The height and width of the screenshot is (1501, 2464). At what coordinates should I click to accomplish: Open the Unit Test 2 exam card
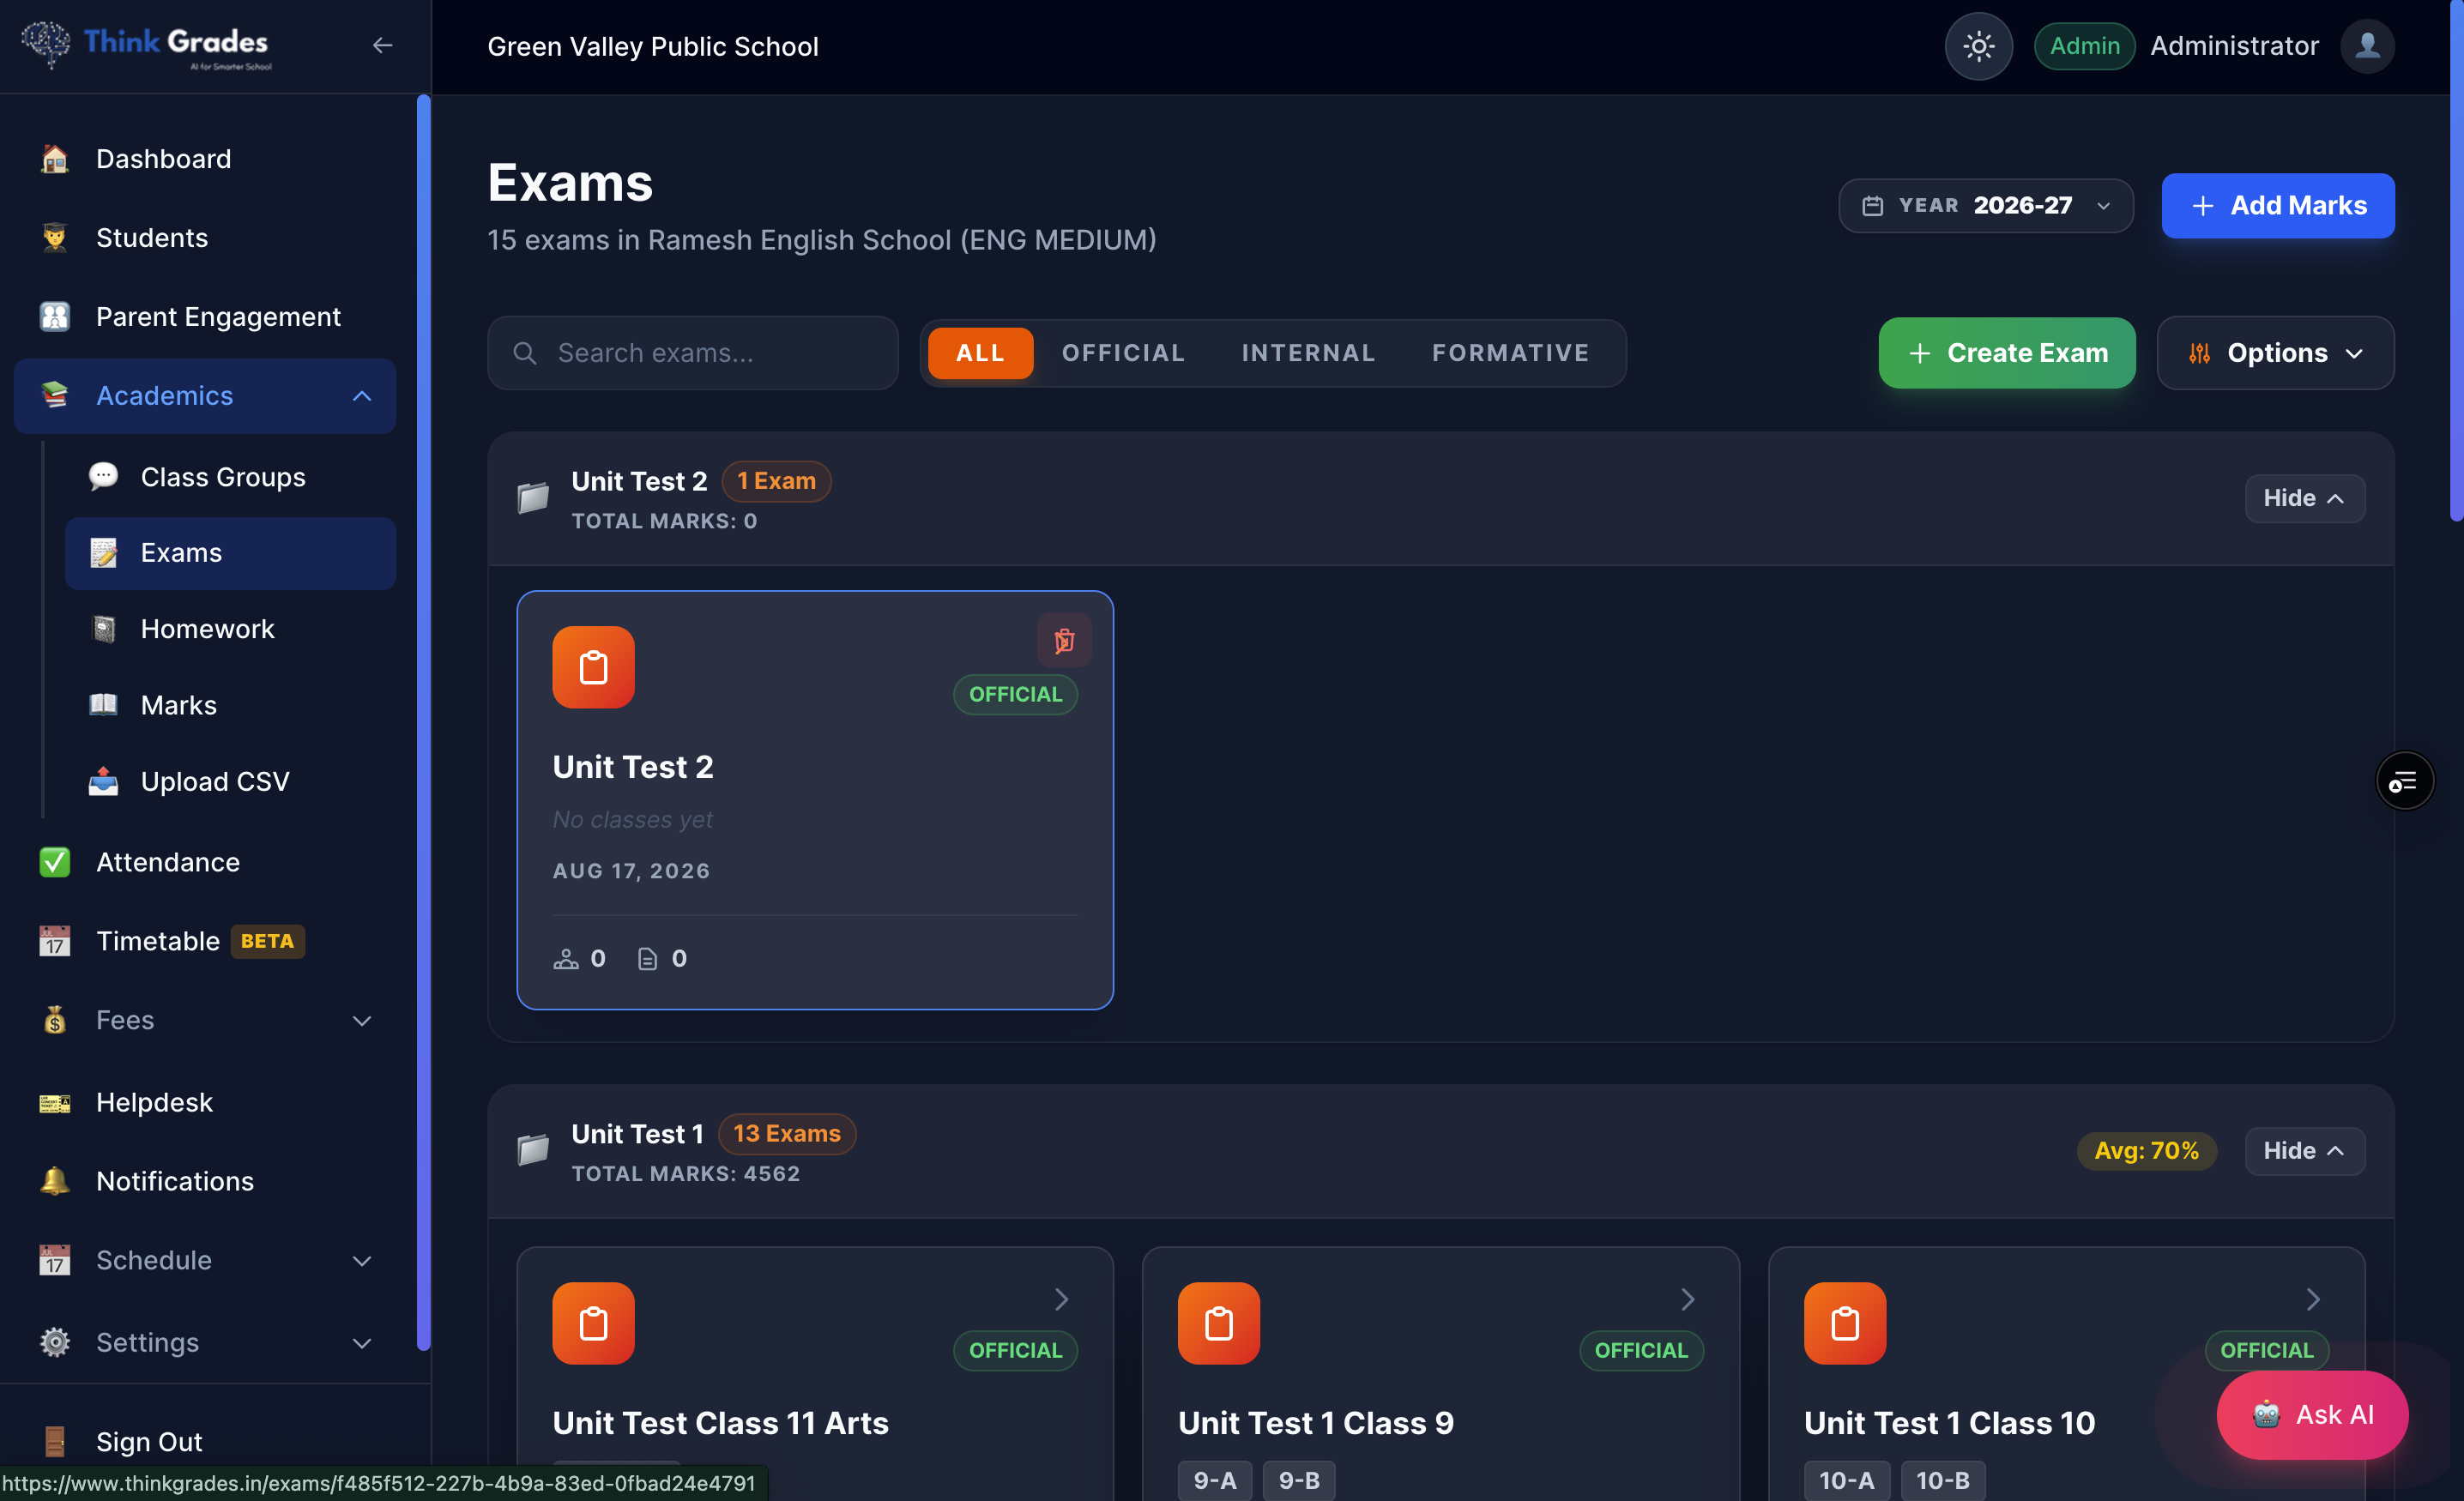pos(815,800)
